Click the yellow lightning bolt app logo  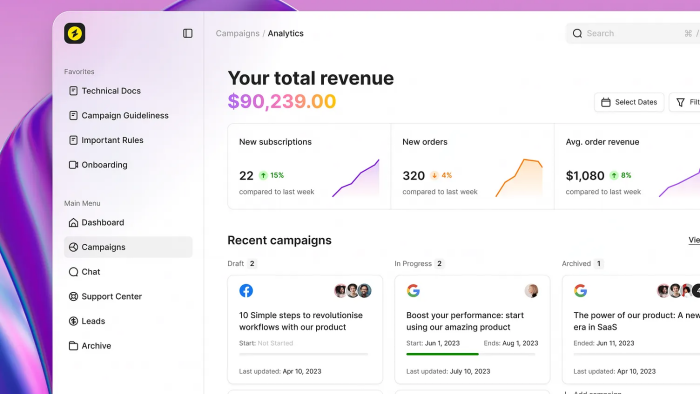tap(75, 33)
